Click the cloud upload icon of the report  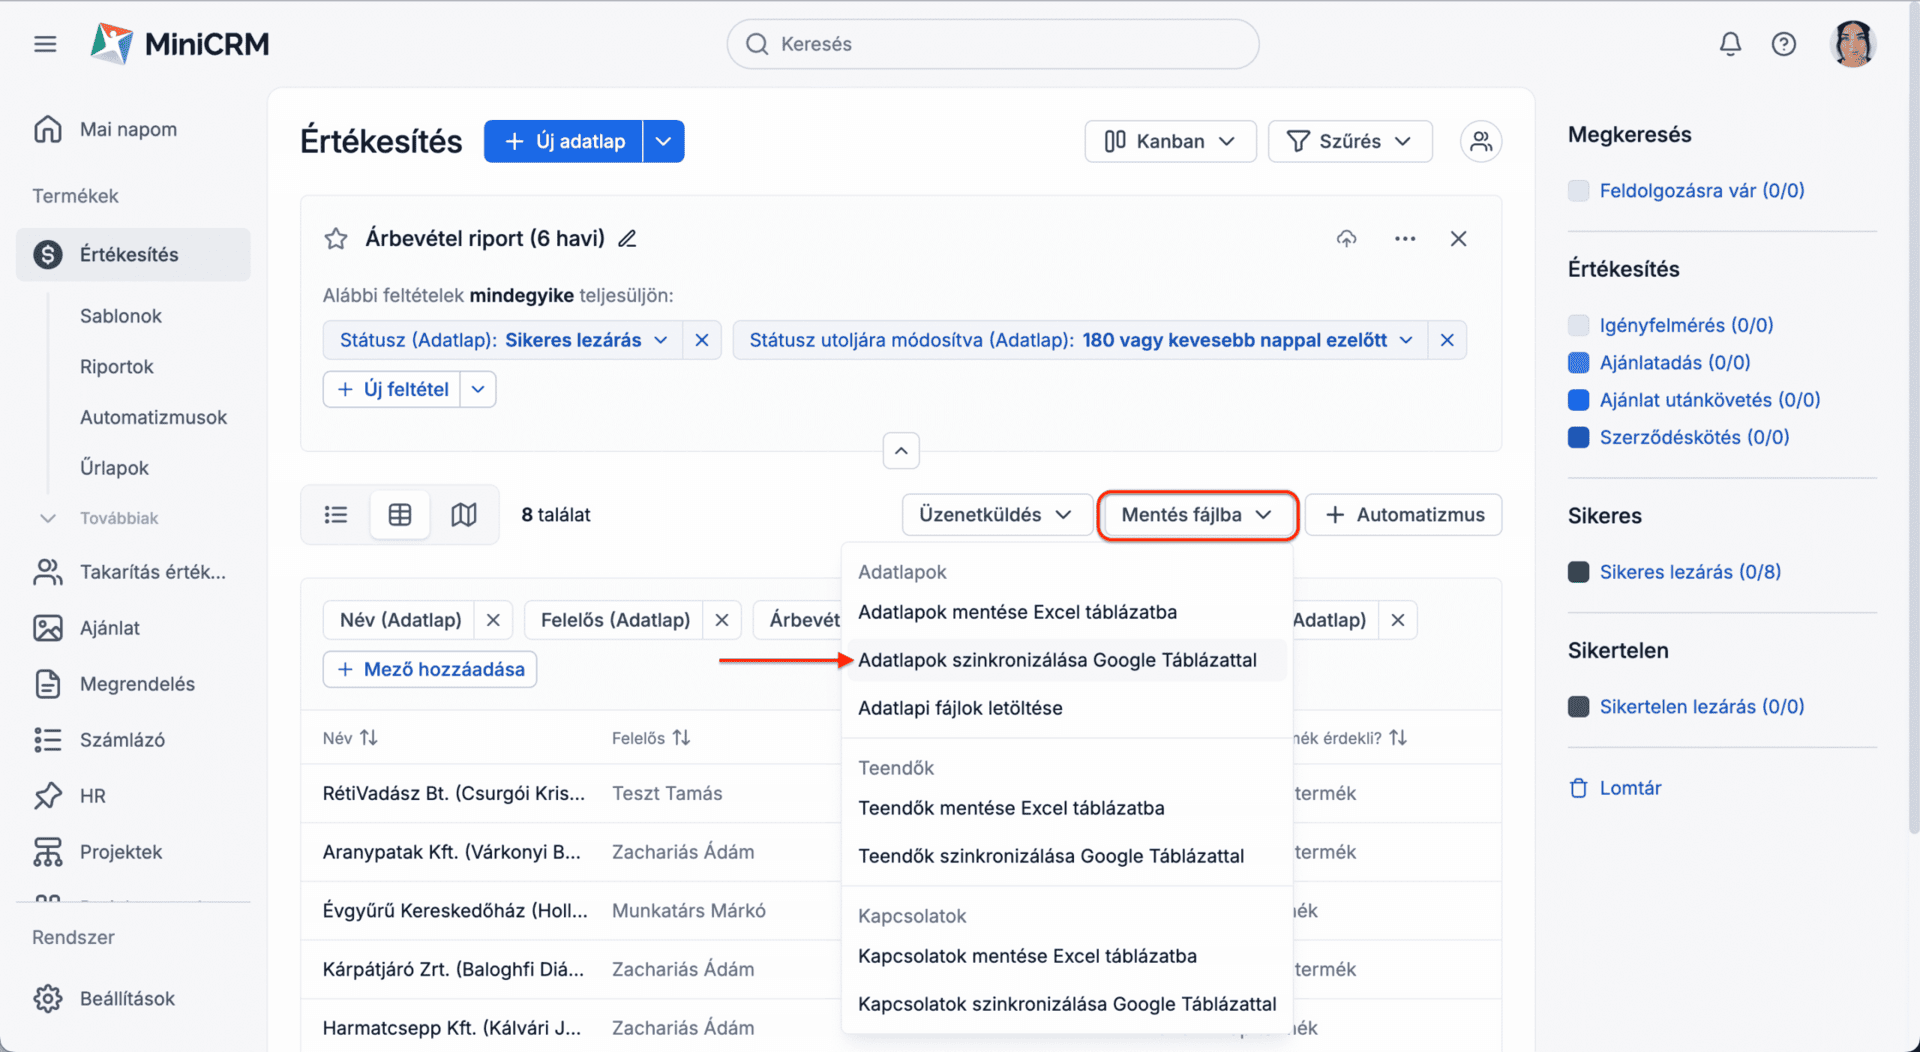tap(1347, 238)
